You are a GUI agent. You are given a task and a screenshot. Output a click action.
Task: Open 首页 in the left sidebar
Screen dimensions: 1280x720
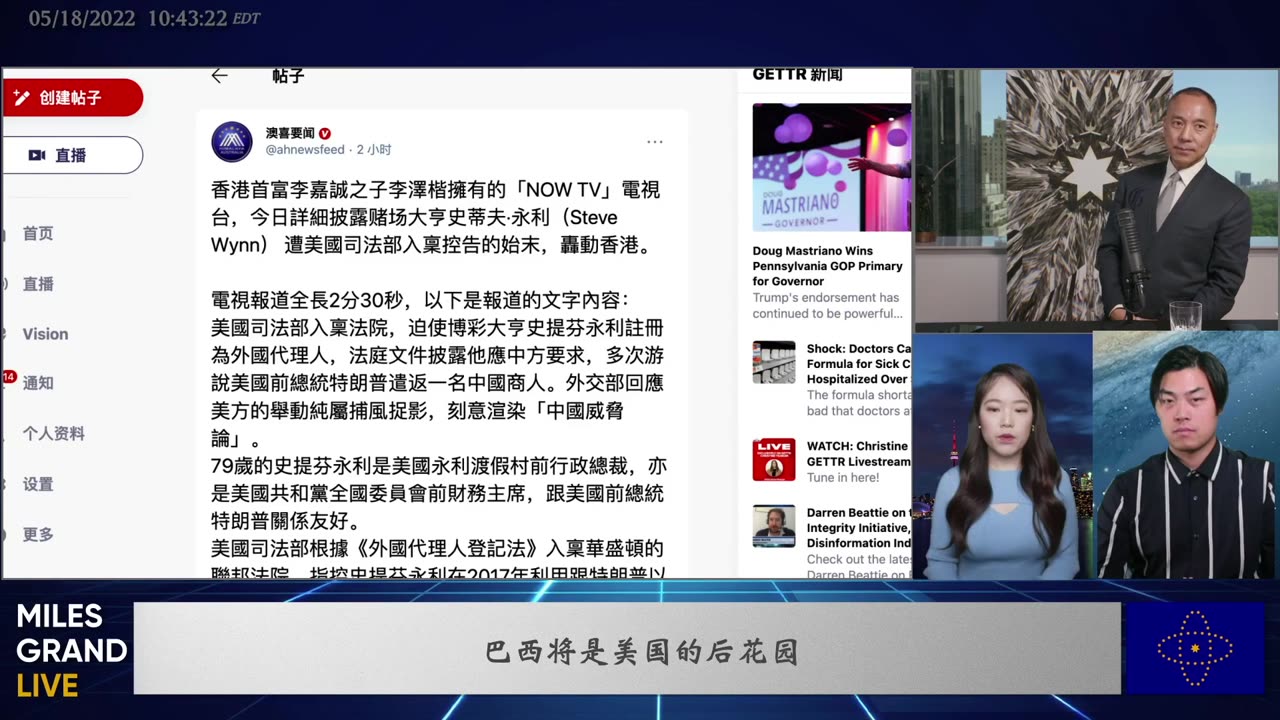38,233
